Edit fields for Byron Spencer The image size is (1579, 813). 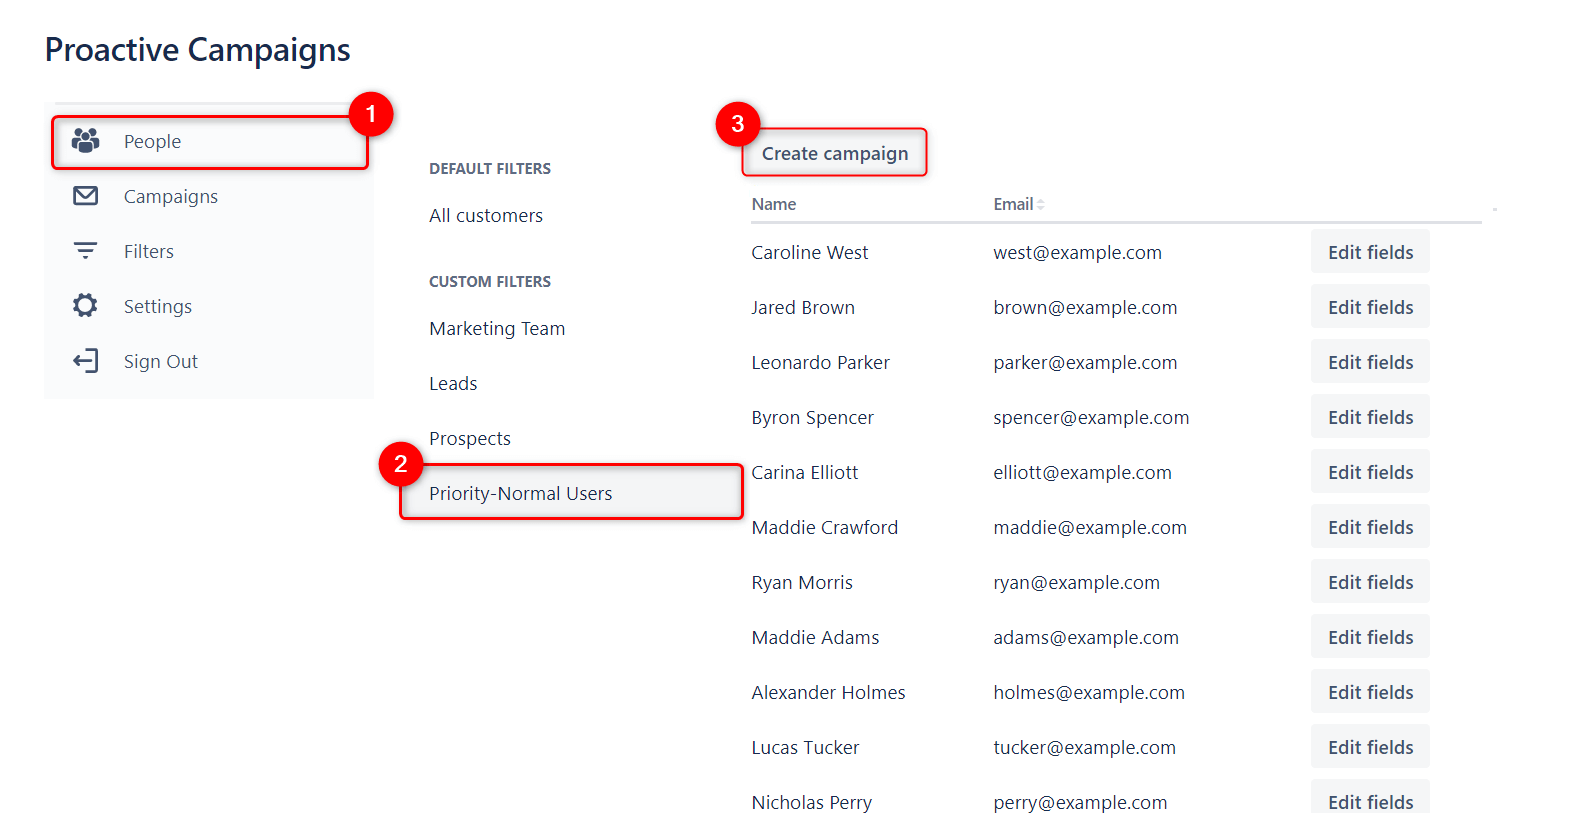click(x=1370, y=417)
